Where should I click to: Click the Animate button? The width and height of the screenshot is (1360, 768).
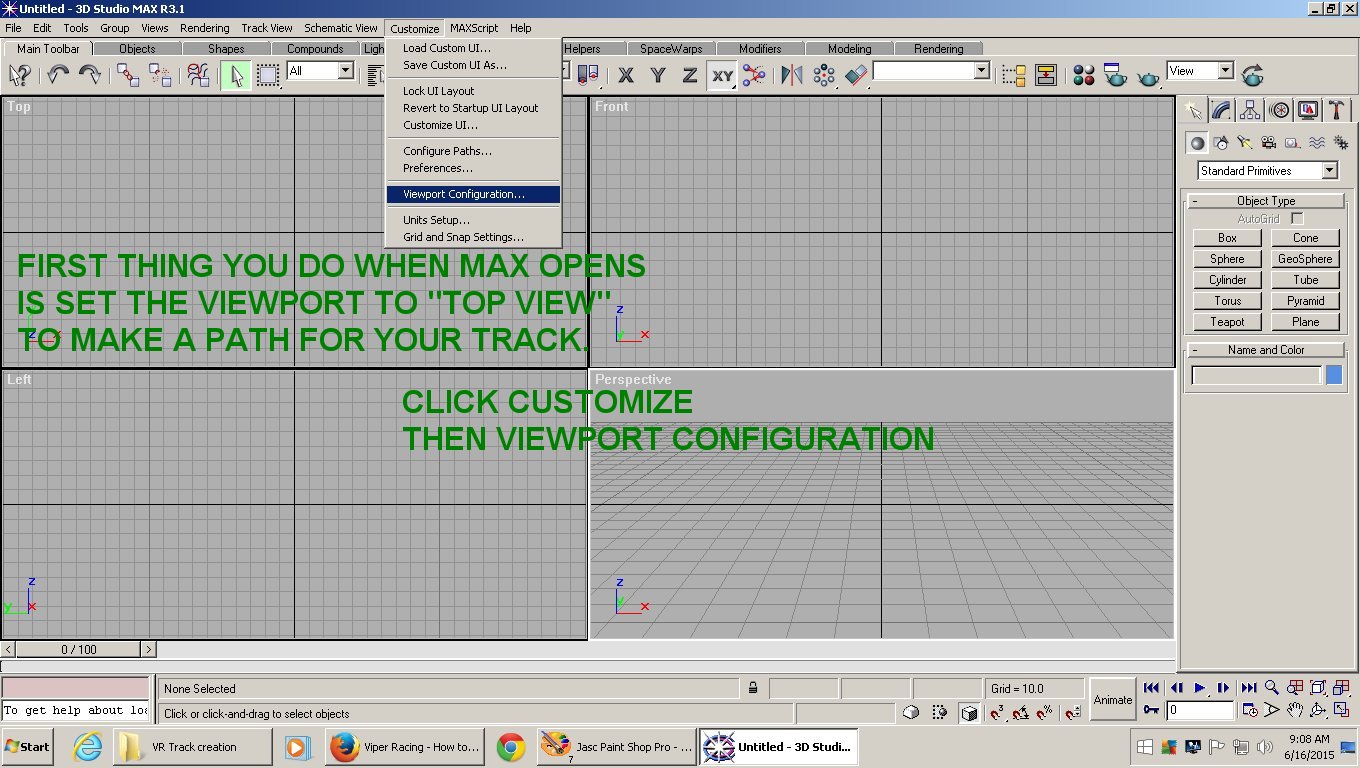point(1112,700)
